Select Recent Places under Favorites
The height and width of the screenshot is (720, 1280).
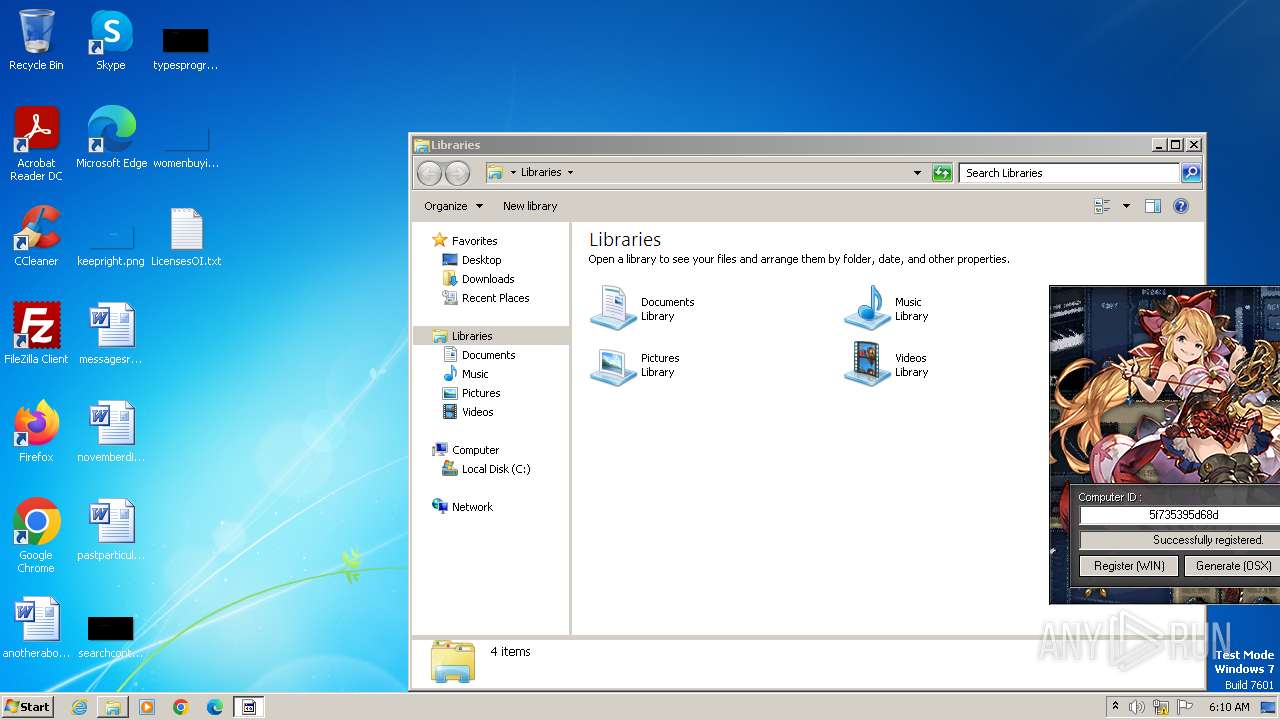(x=485, y=298)
